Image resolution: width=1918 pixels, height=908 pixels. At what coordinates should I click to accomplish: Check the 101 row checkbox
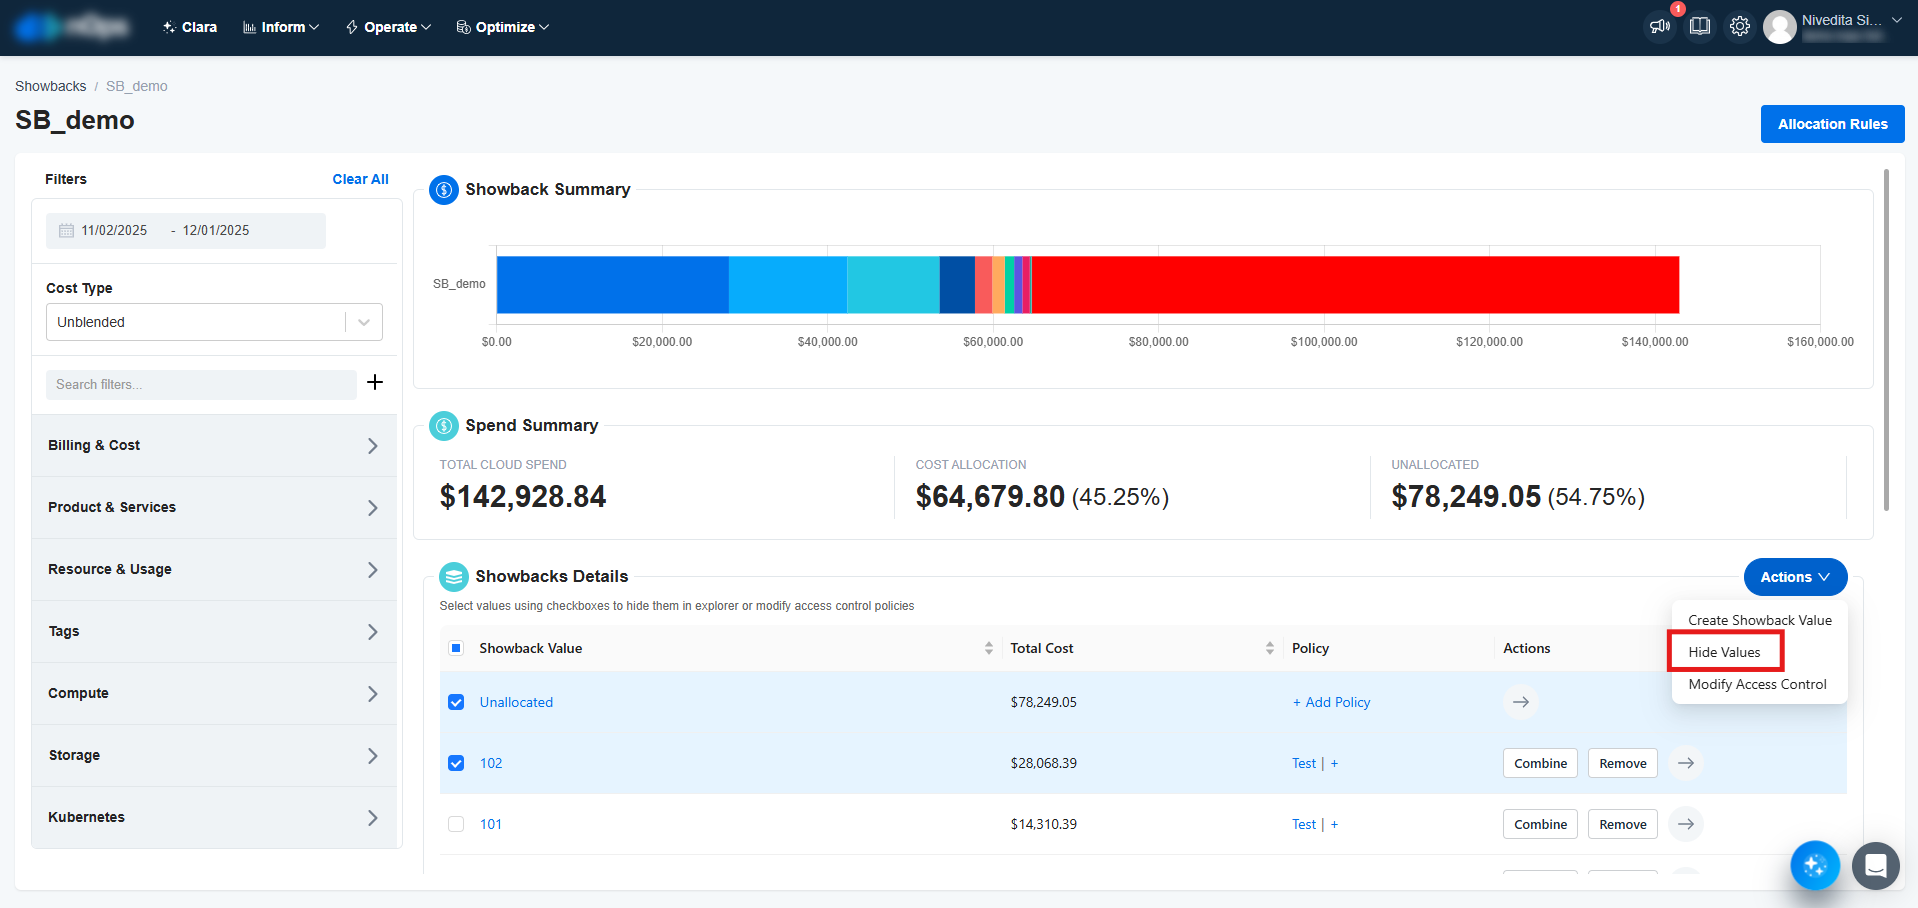coord(456,824)
